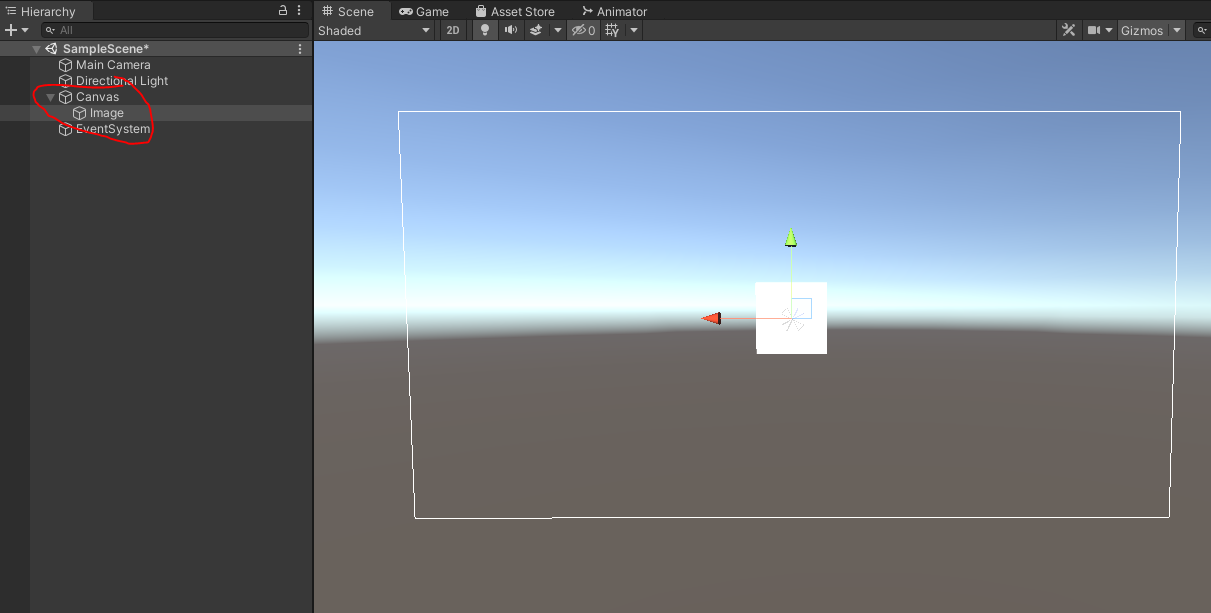Open grid settings dropdown arrow

(633, 31)
